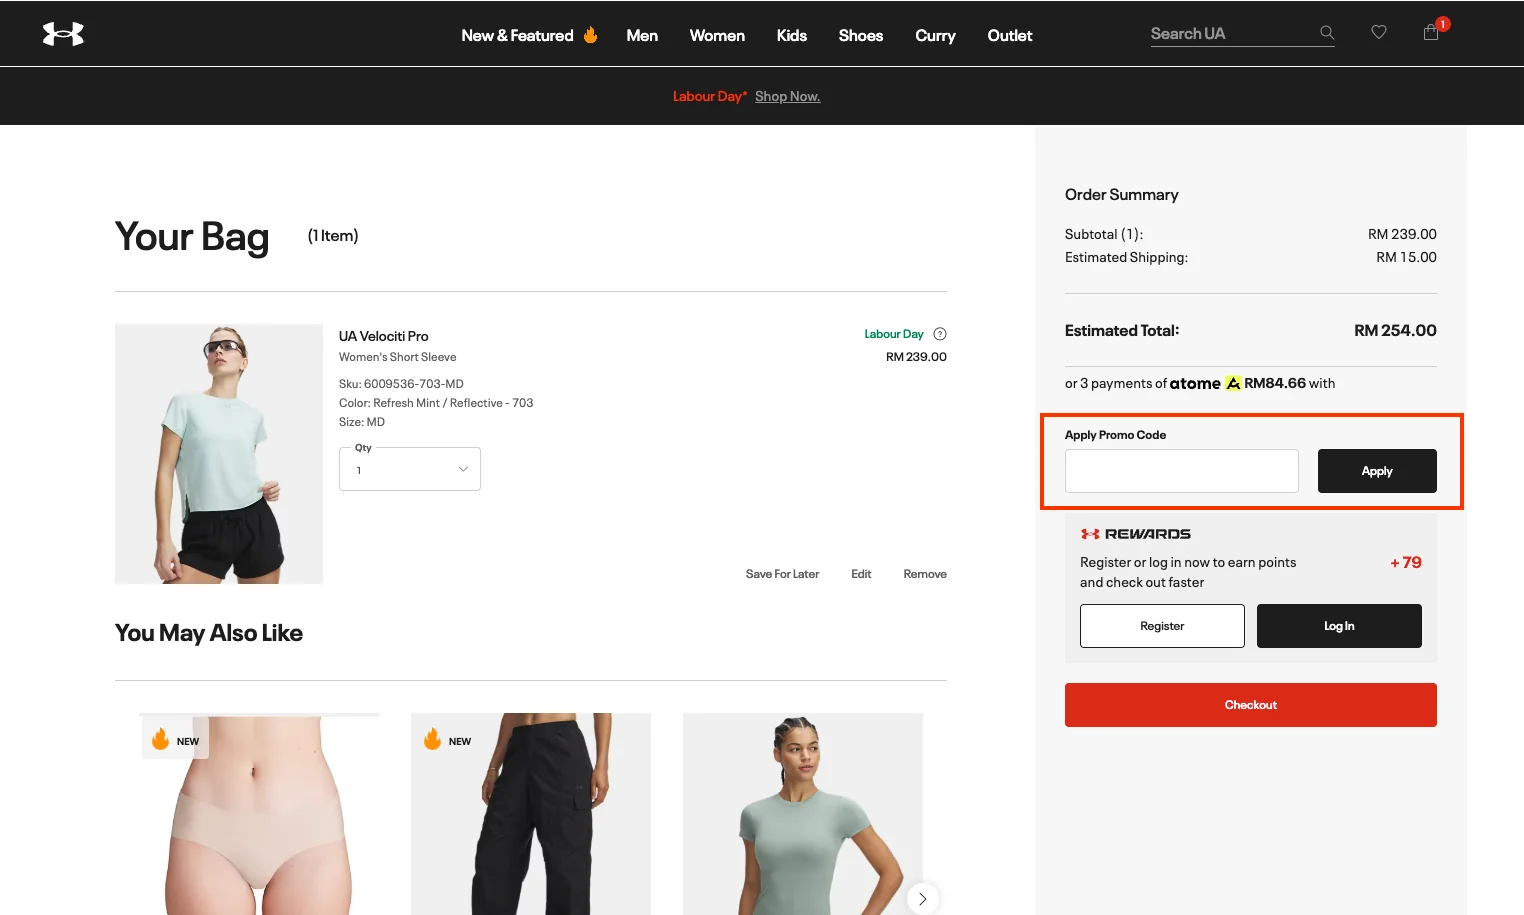Click the Under Armour logo

[63, 34]
